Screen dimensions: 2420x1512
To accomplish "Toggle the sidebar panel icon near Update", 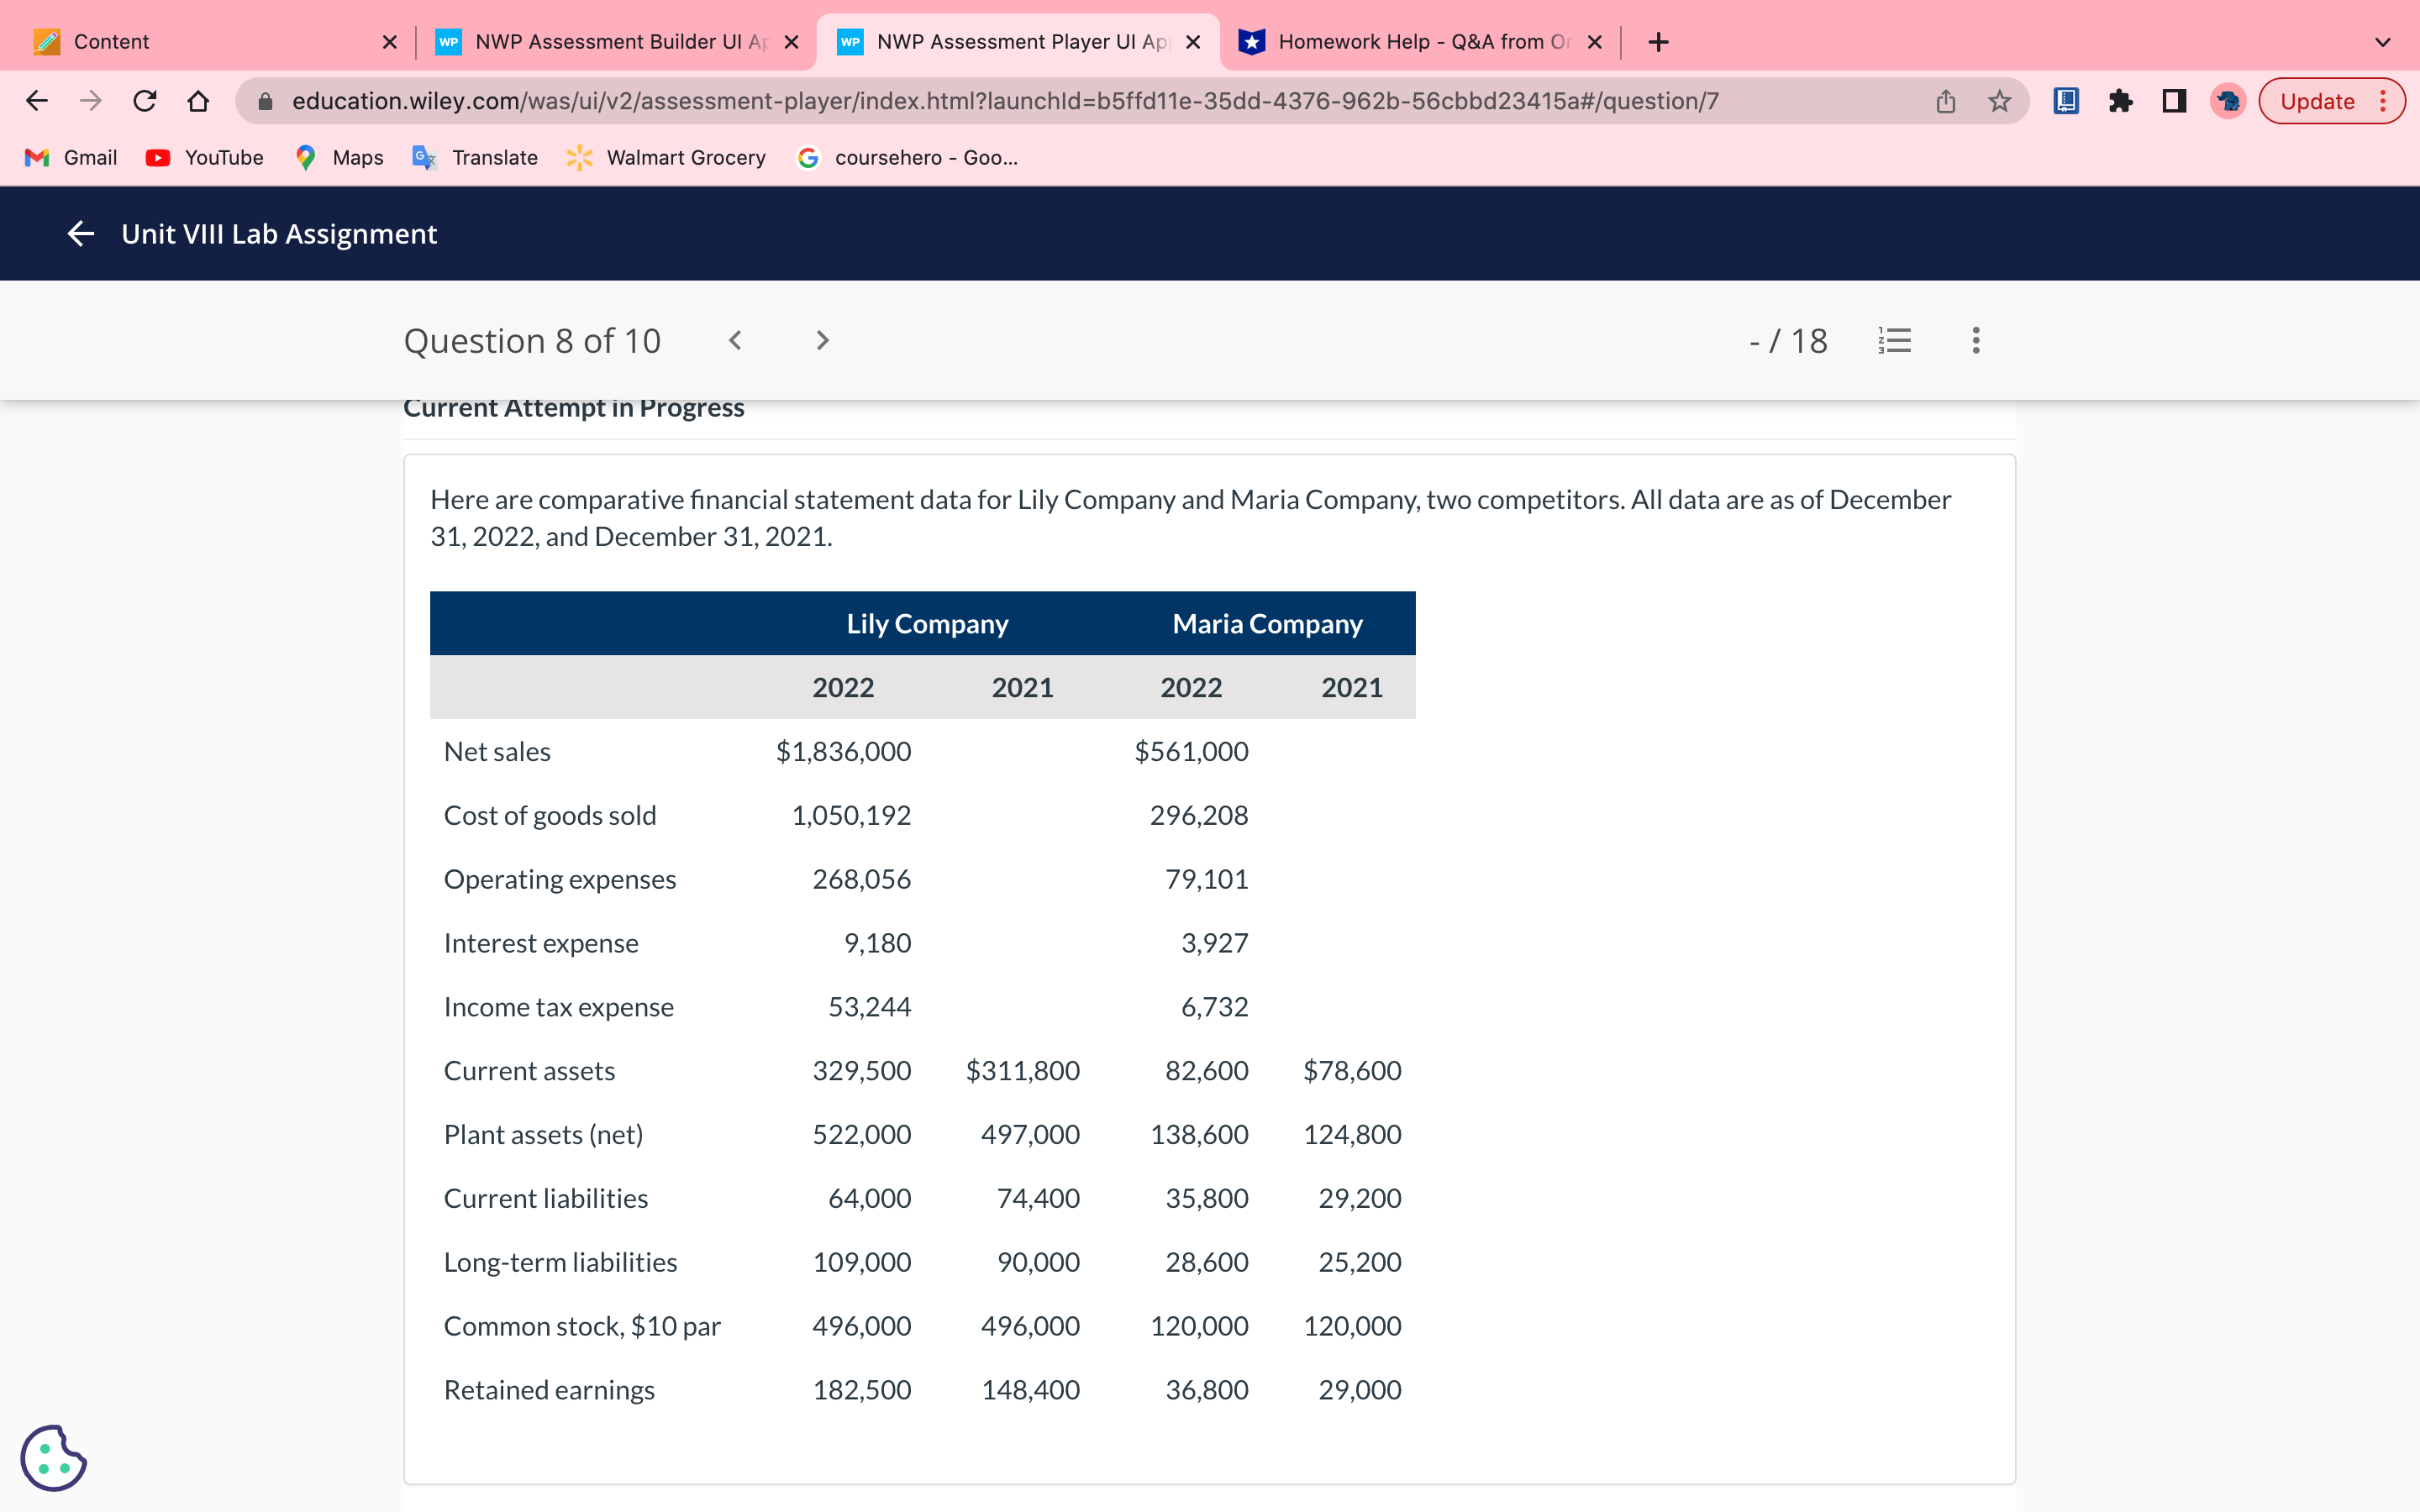I will [x=2174, y=100].
